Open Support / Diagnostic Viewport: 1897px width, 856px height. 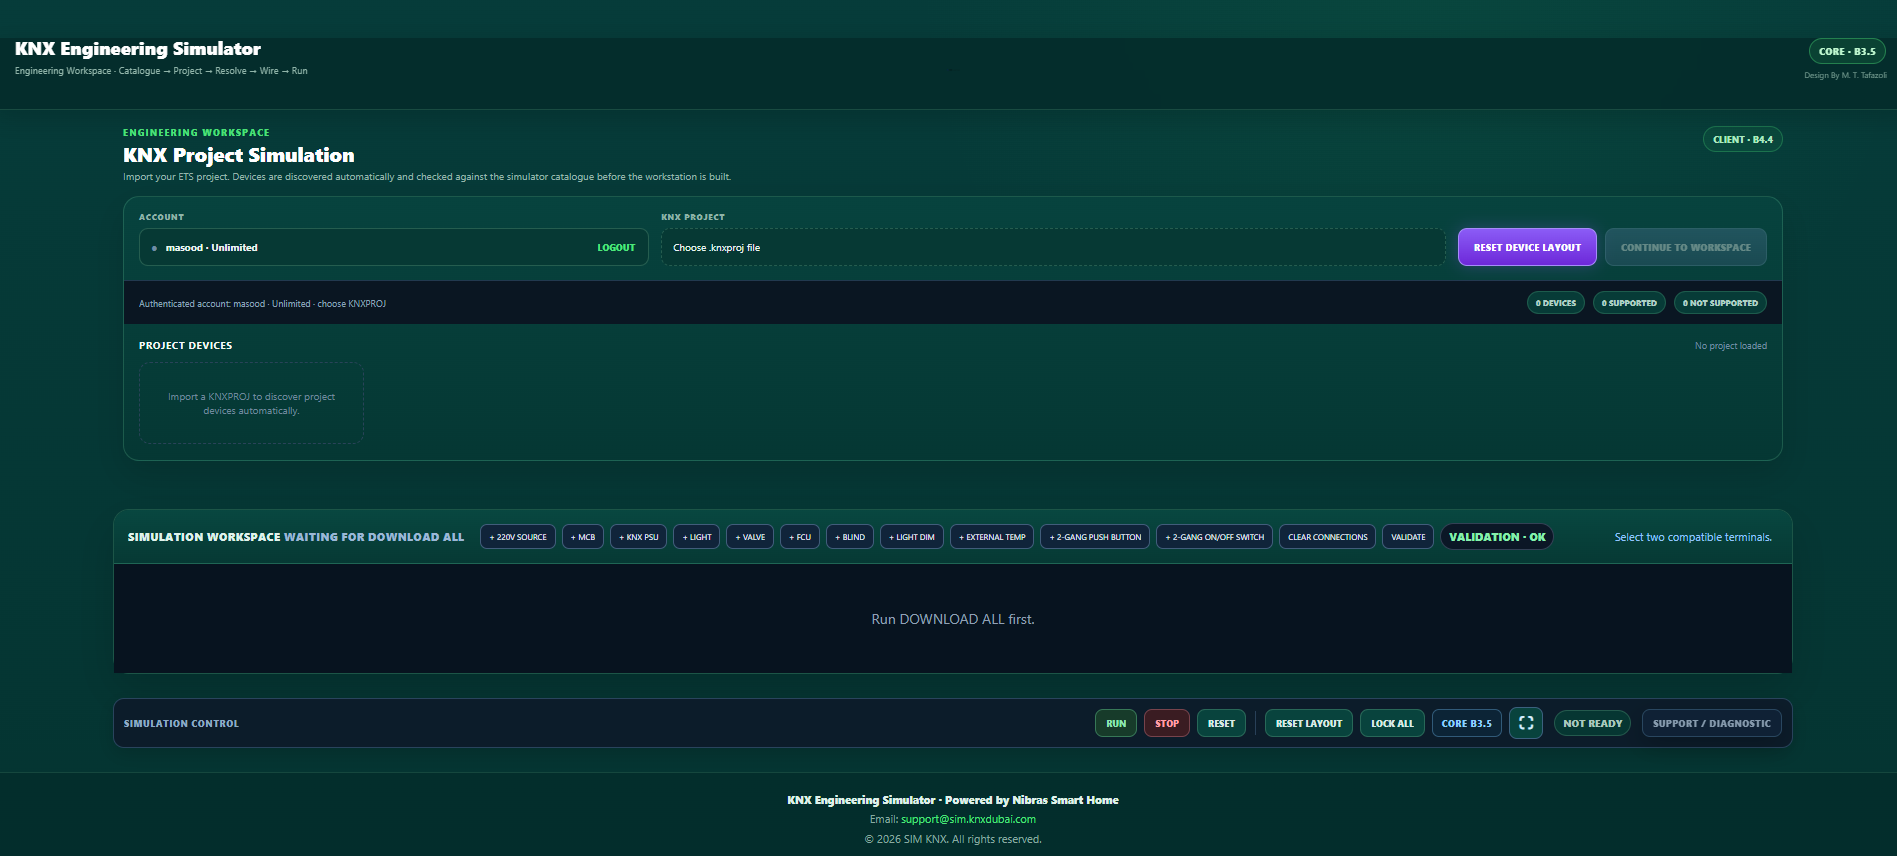[x=1711, y=723]
